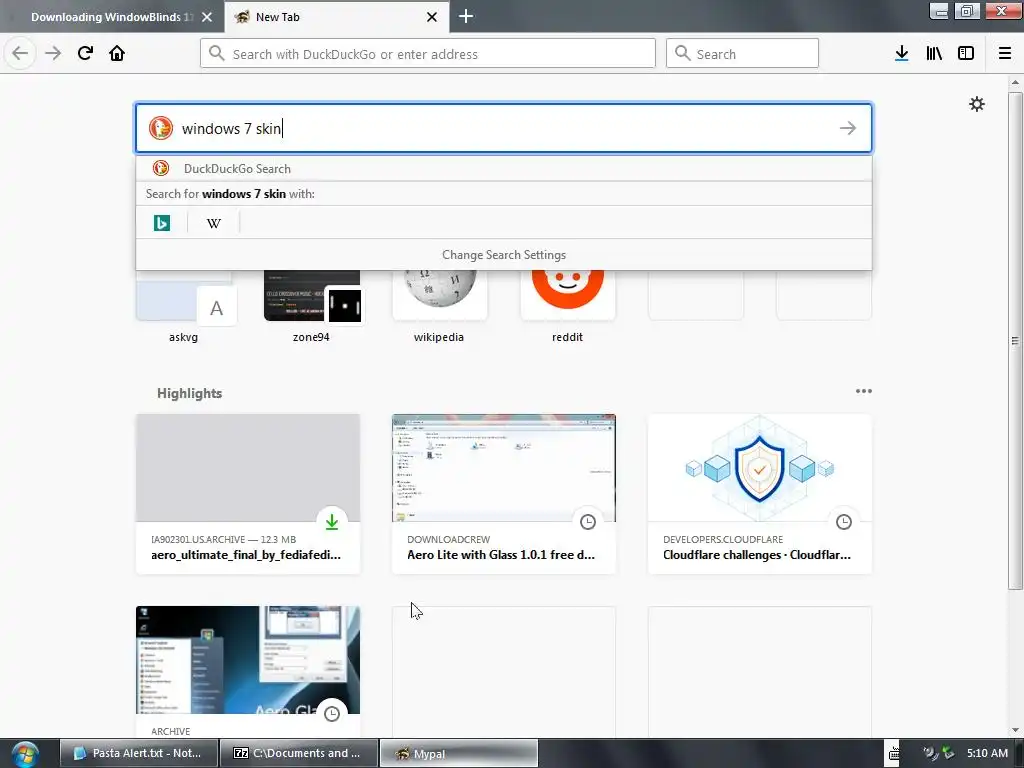Image resolution: width=1024 pixels, height=768 pixels.
Task: Close the New Tab tab
Action: pyautogui.click(x=432, y=17)
